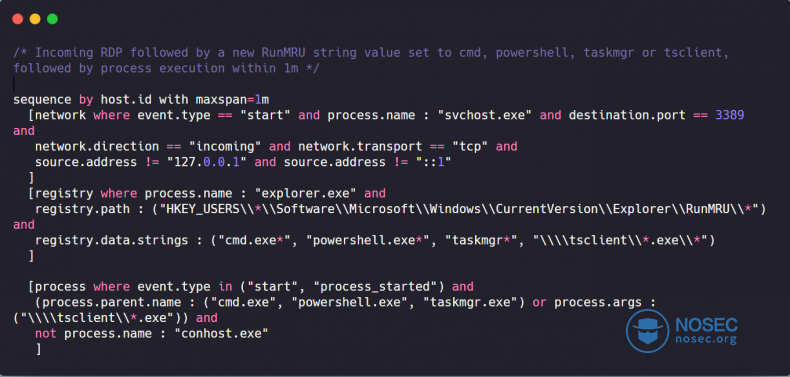Click the HKEY_USERS registry path string
790x377 pixels.
[459, 209]
